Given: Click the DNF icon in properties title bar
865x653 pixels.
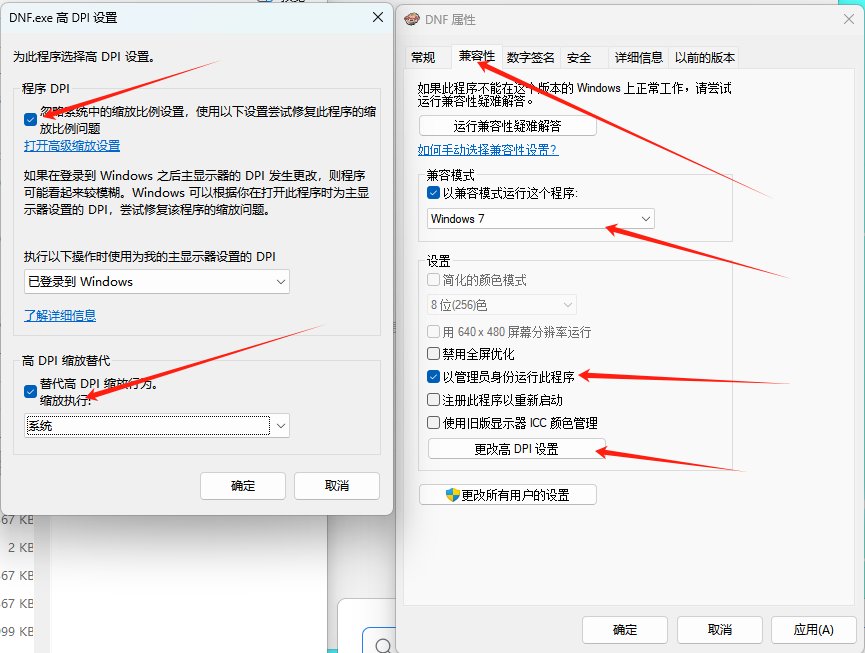Looking at the screenshot, I should [x=412, y=19].
